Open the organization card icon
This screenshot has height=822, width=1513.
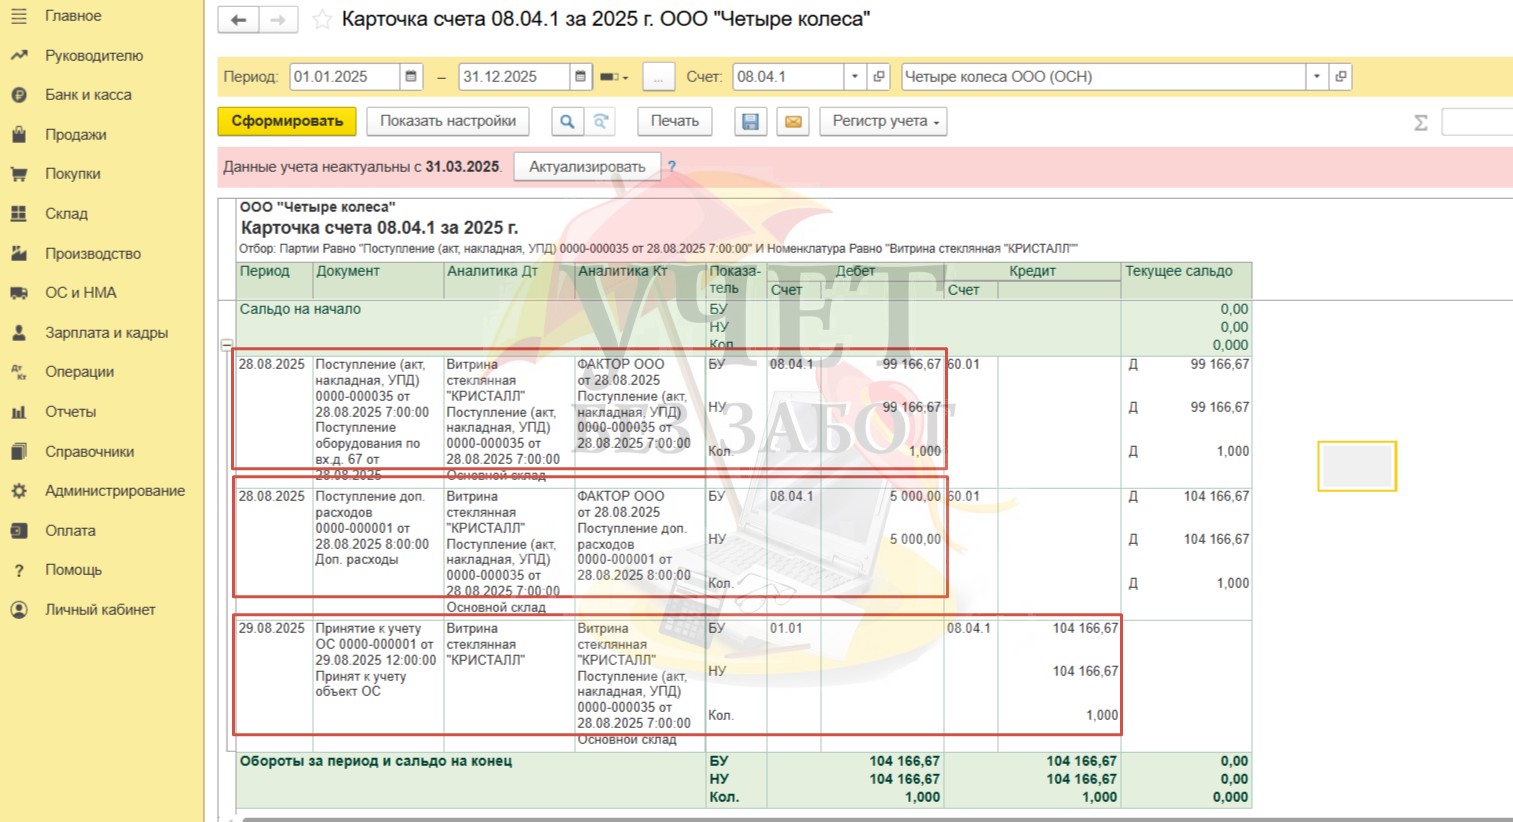click(x=1341, y=77)
